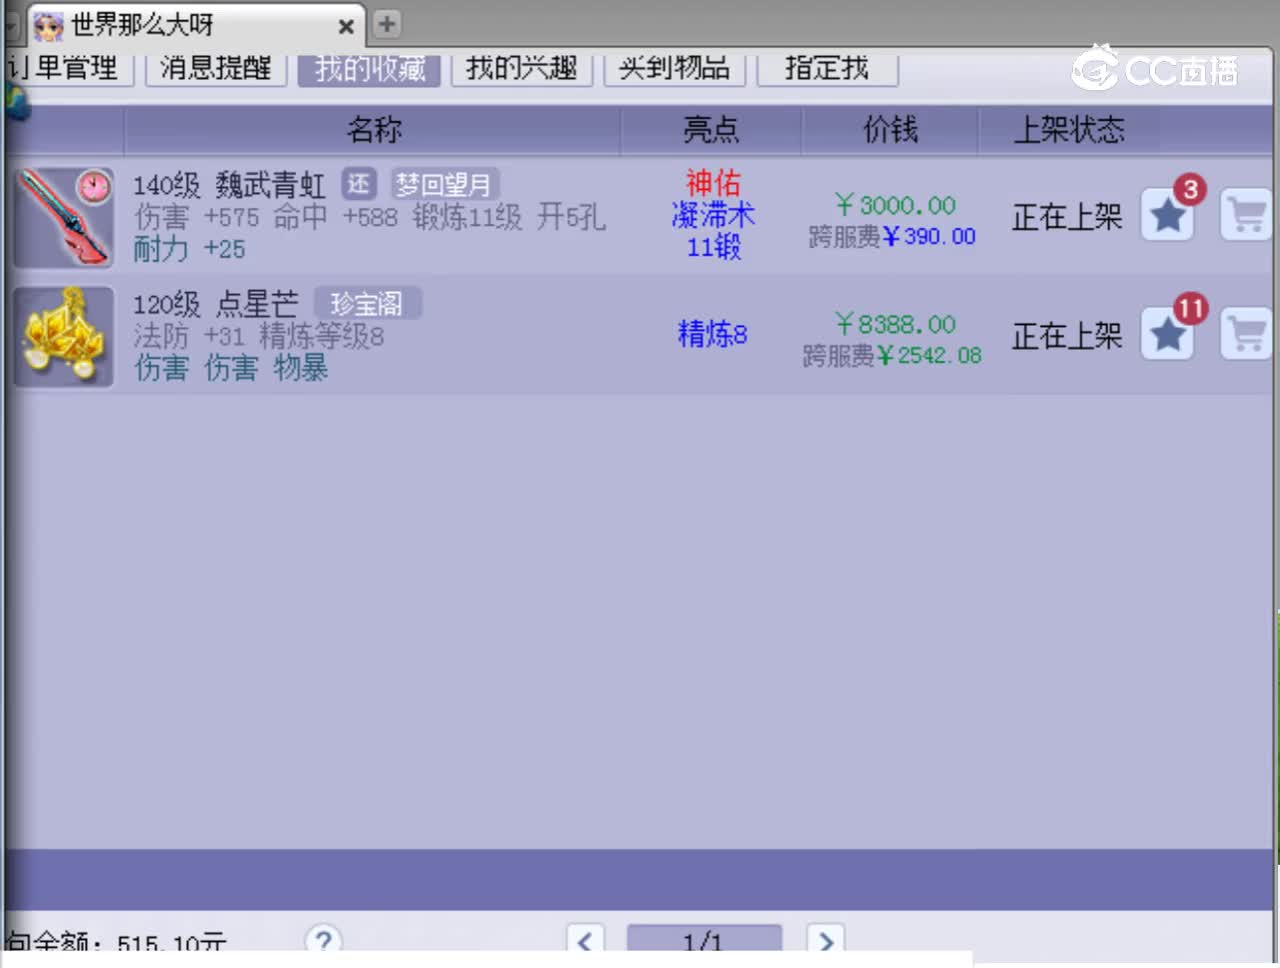The image size is (1280, 968).
Task: Open the 消息提醒 tab
Action: (216, 68)
